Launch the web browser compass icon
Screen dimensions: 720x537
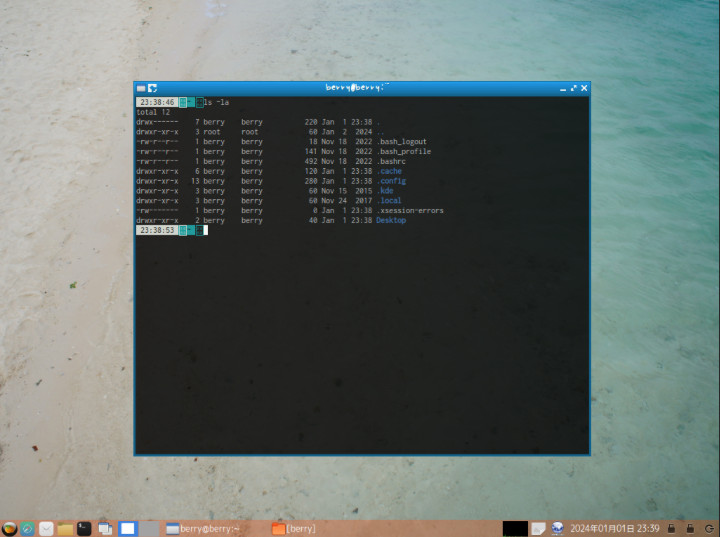pos(28,529)
